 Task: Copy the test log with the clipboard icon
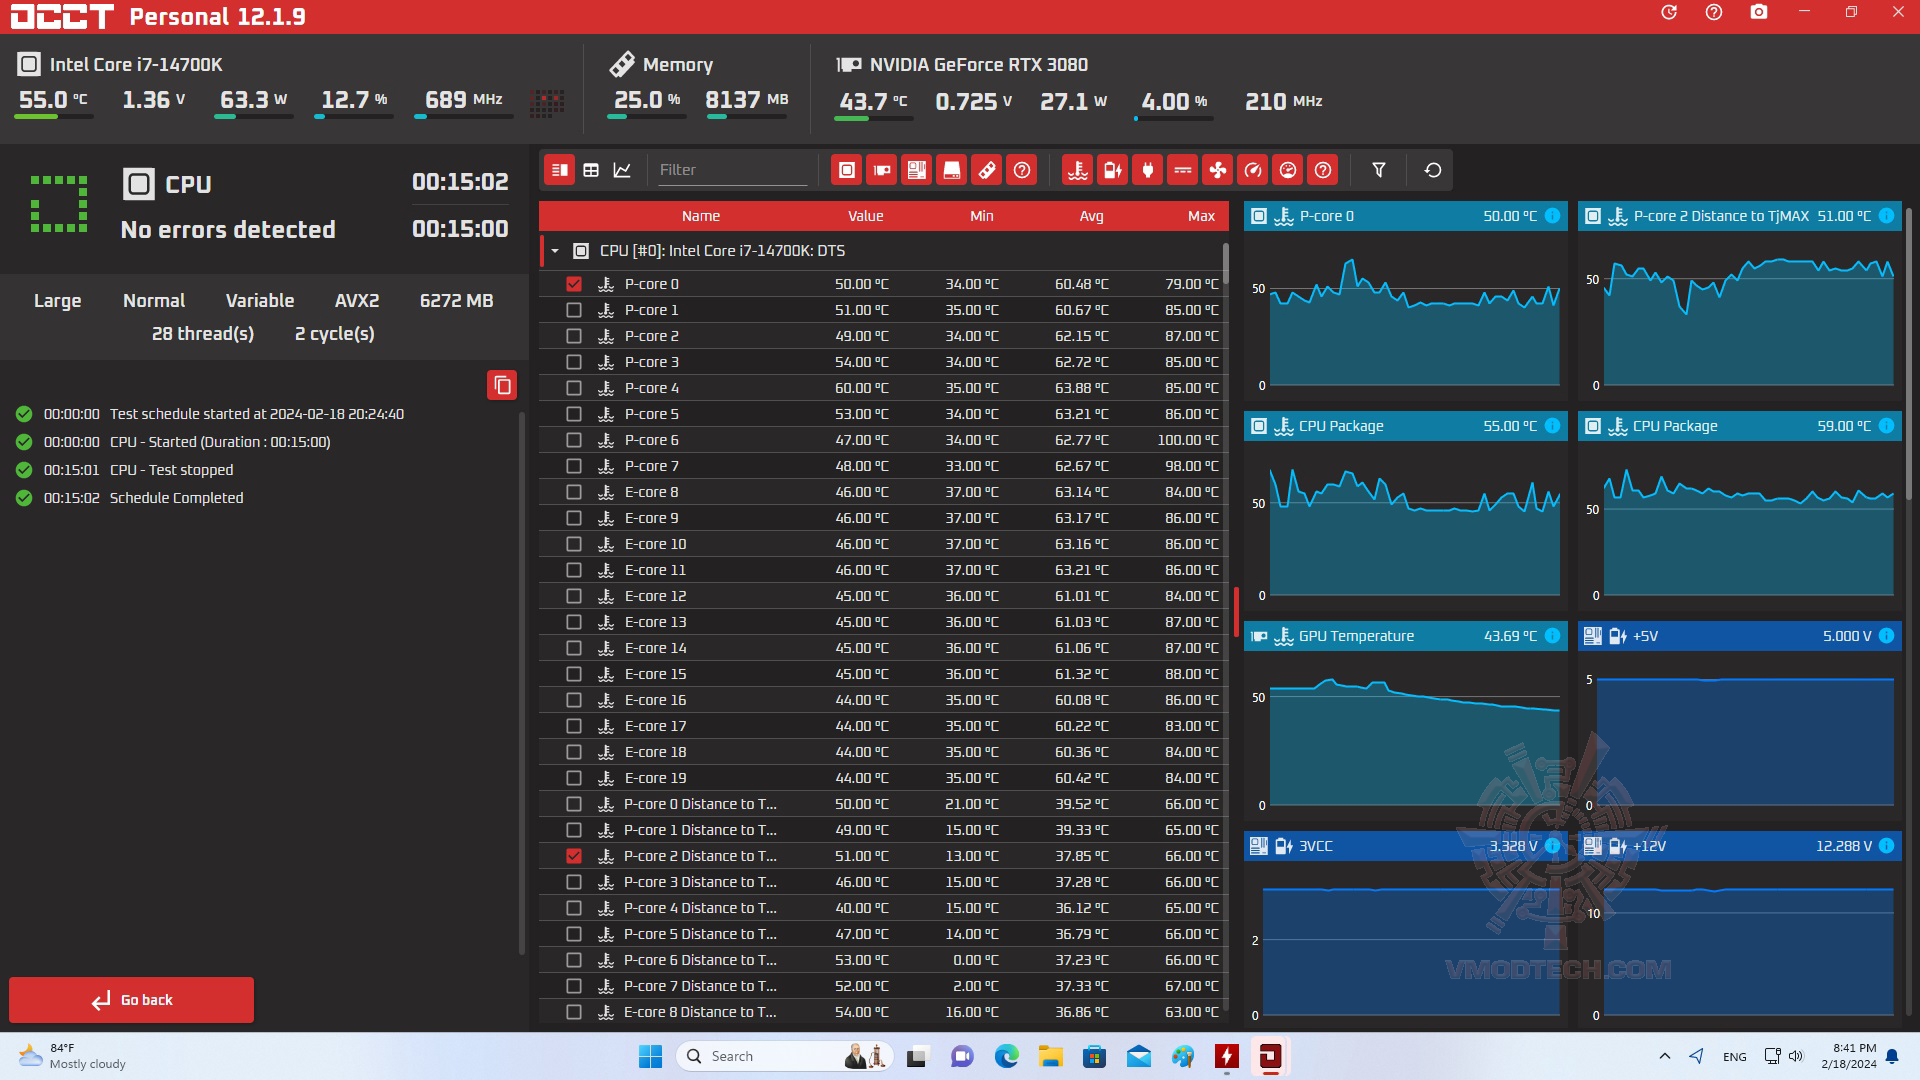pos(502,385)
